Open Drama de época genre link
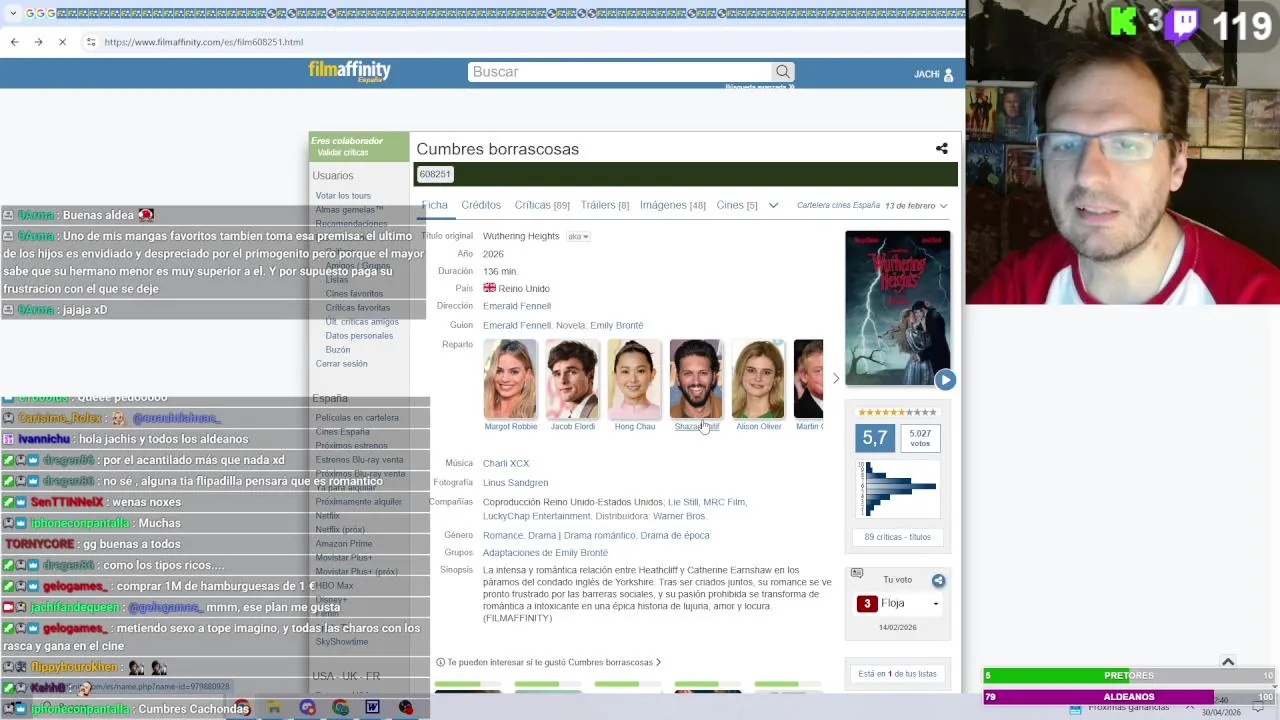The height and width of the screenshot is (720, 1280). (x=675, y=536)
